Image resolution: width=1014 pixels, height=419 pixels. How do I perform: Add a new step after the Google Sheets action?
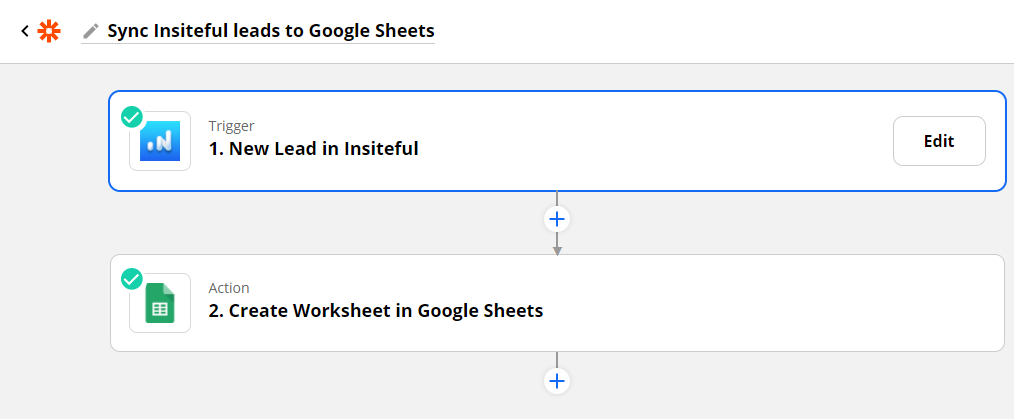click(557, 381)
